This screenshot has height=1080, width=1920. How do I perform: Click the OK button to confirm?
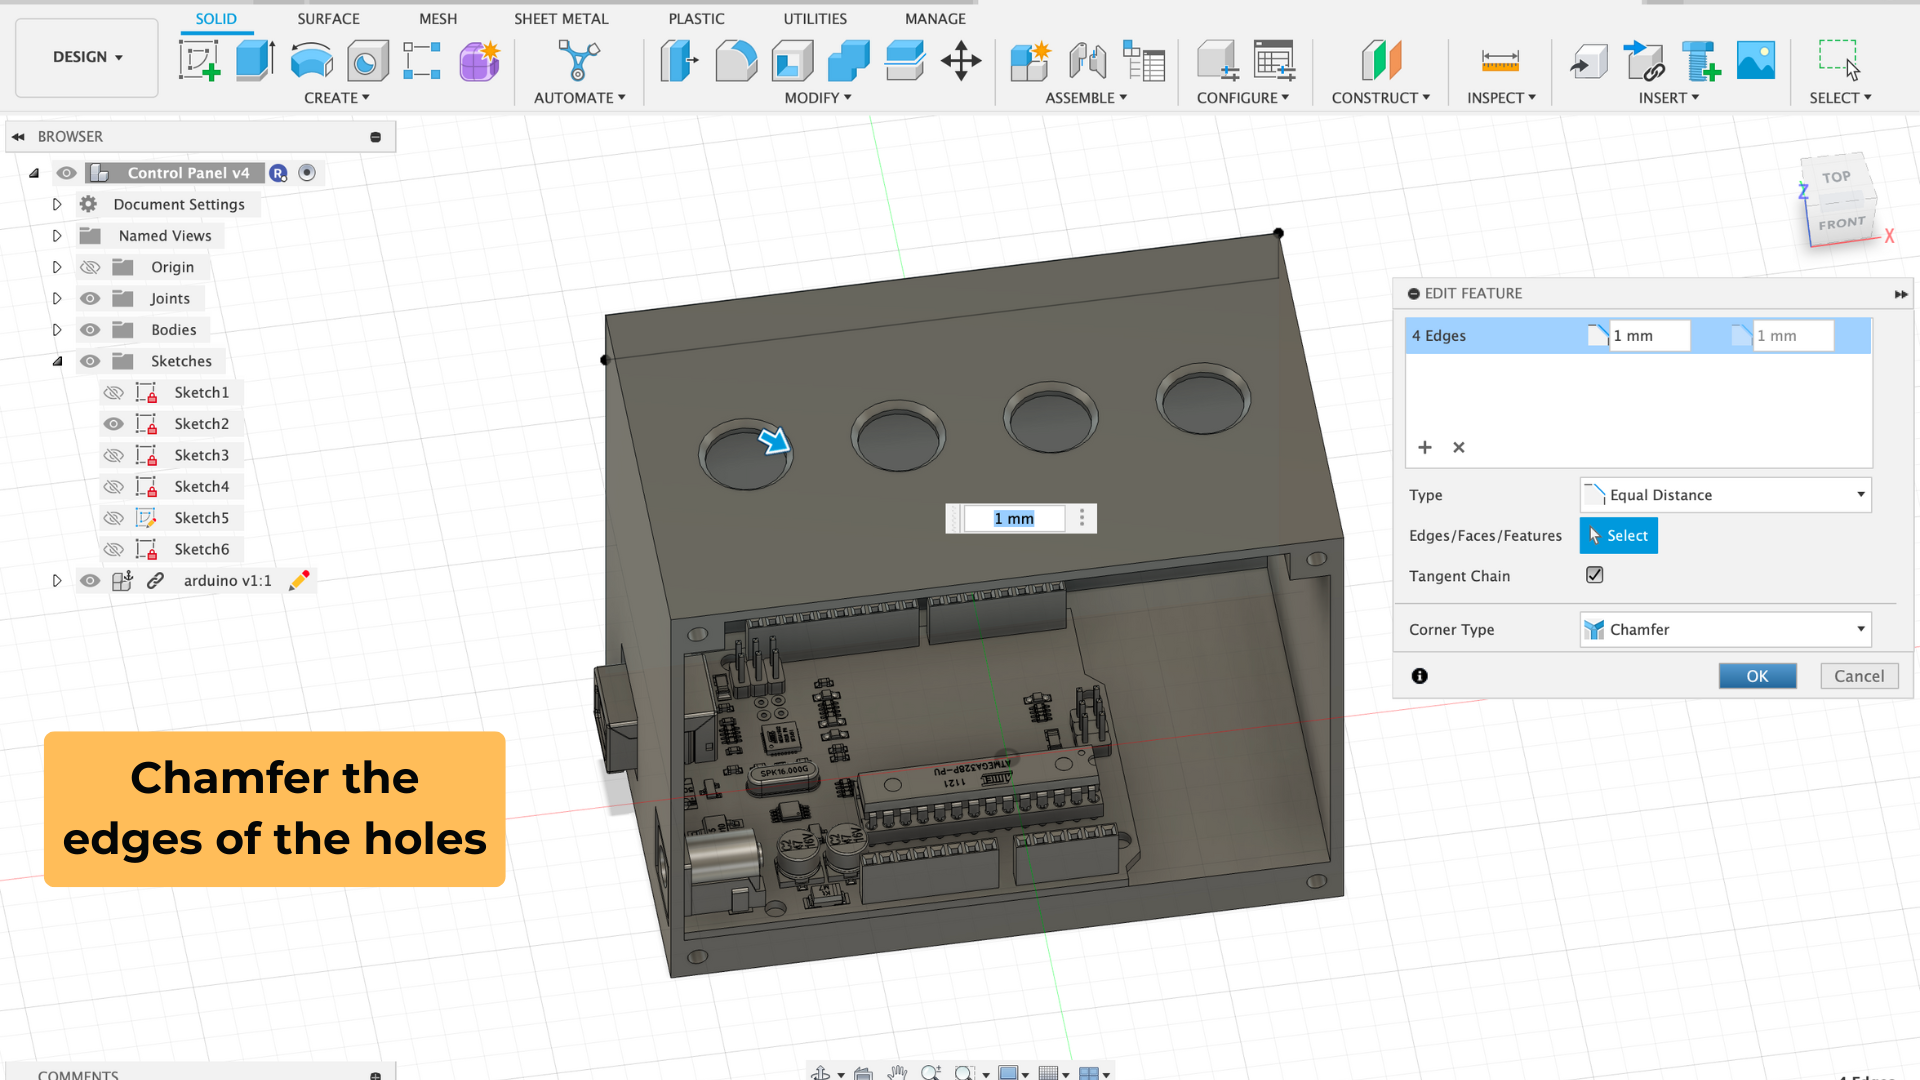(x=1756, y=675)
